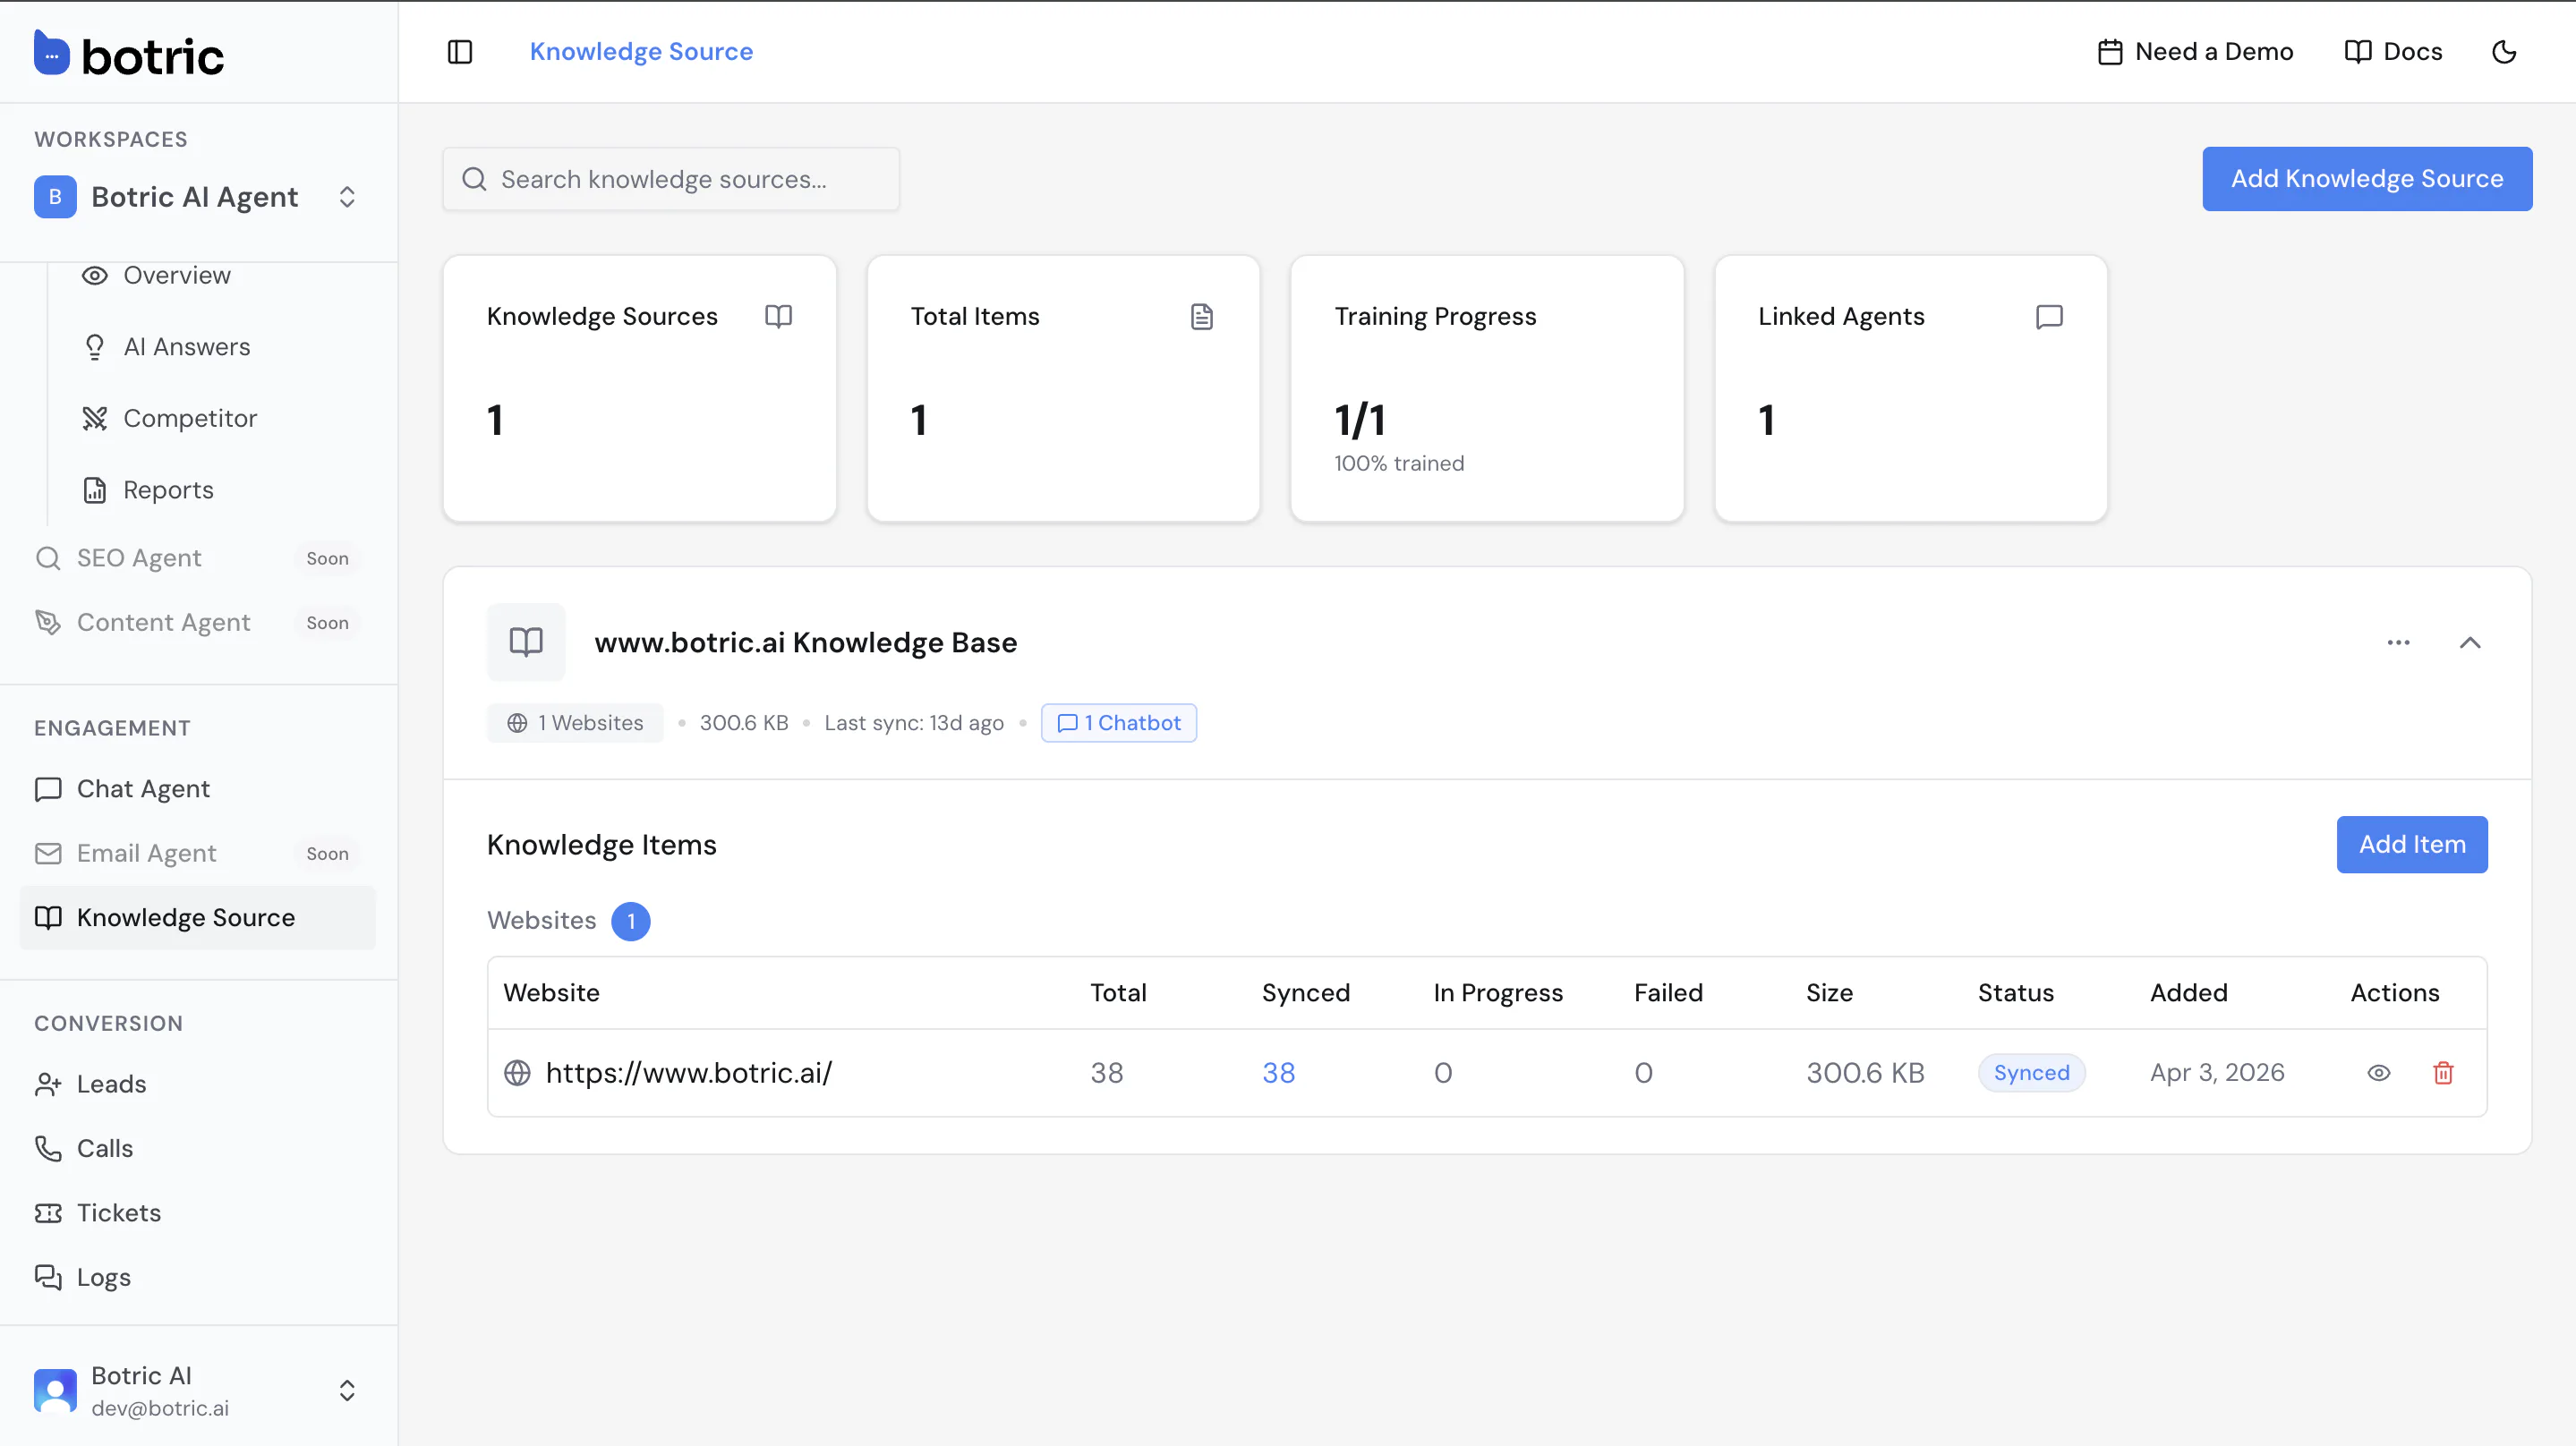Click the Add Item button

point(2412,844)
